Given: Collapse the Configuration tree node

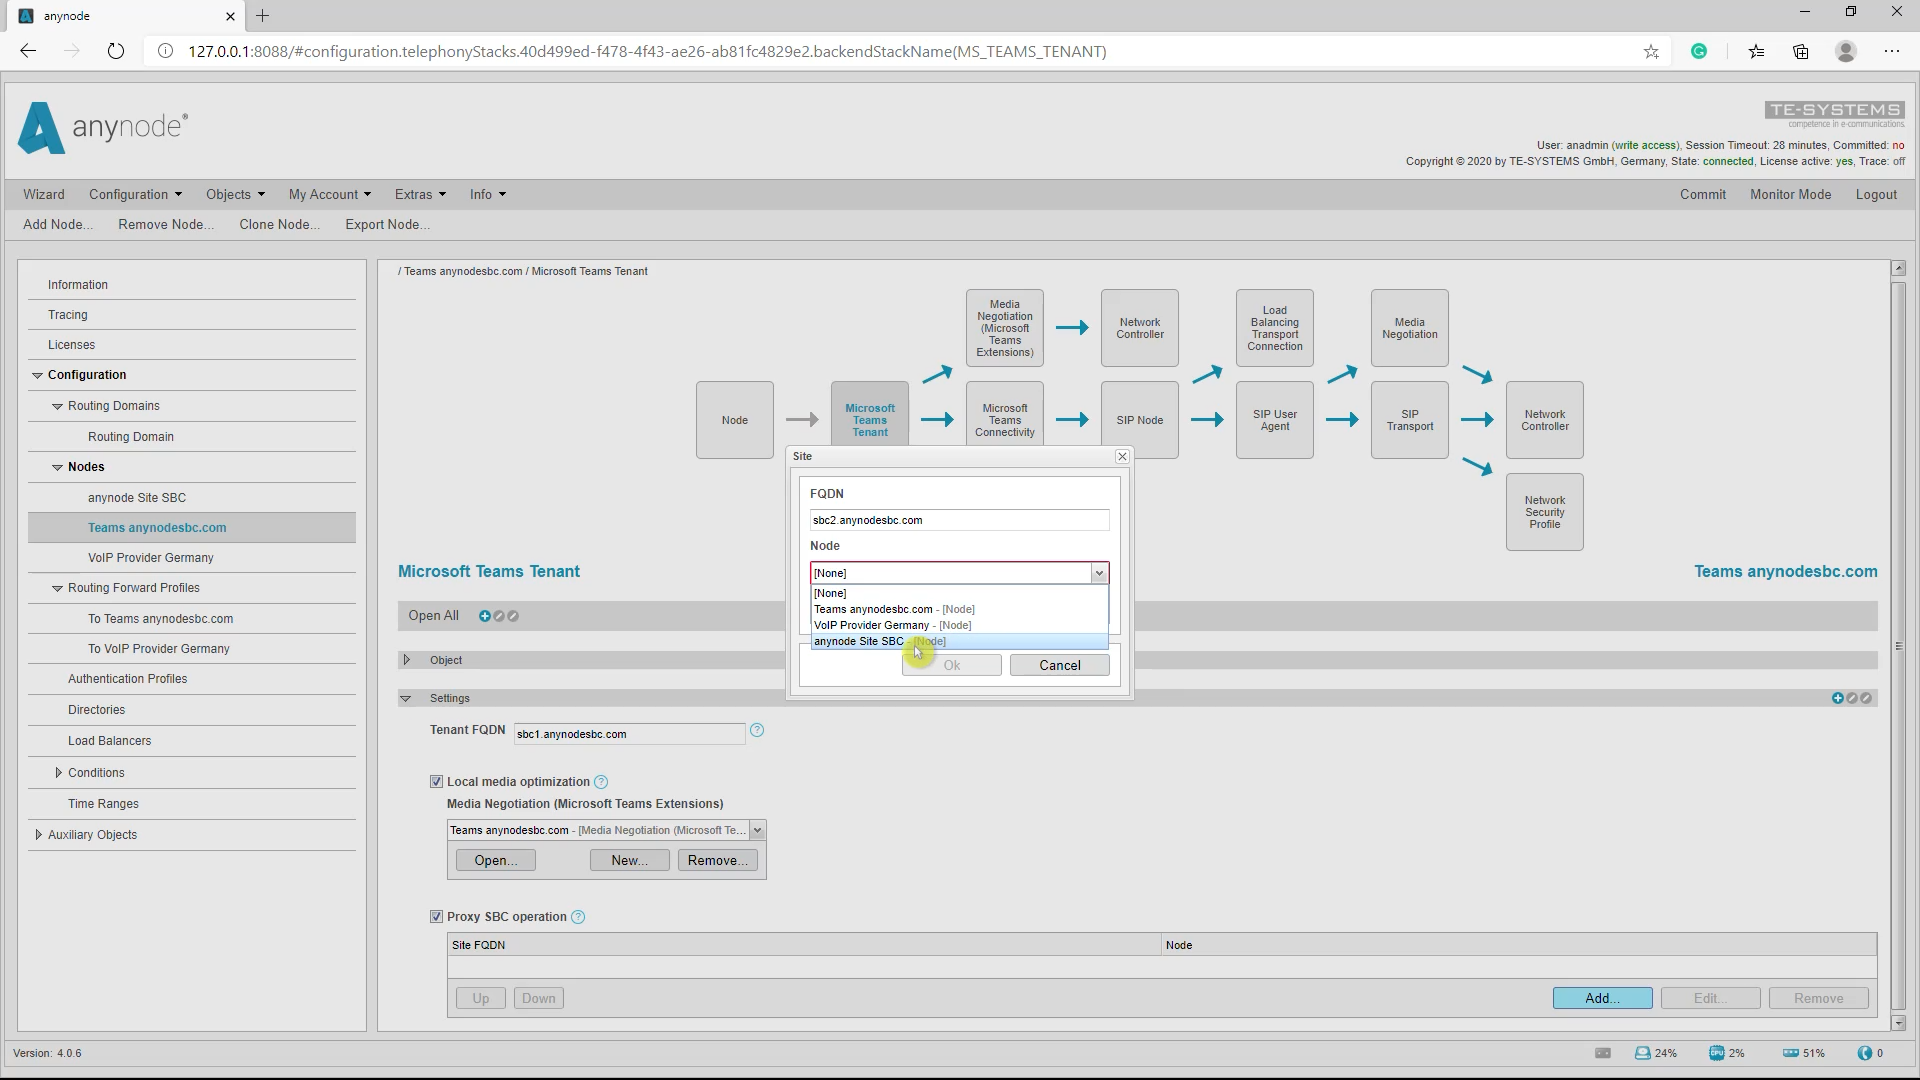Looking at the screenshot, I should [x=37, y=375].
